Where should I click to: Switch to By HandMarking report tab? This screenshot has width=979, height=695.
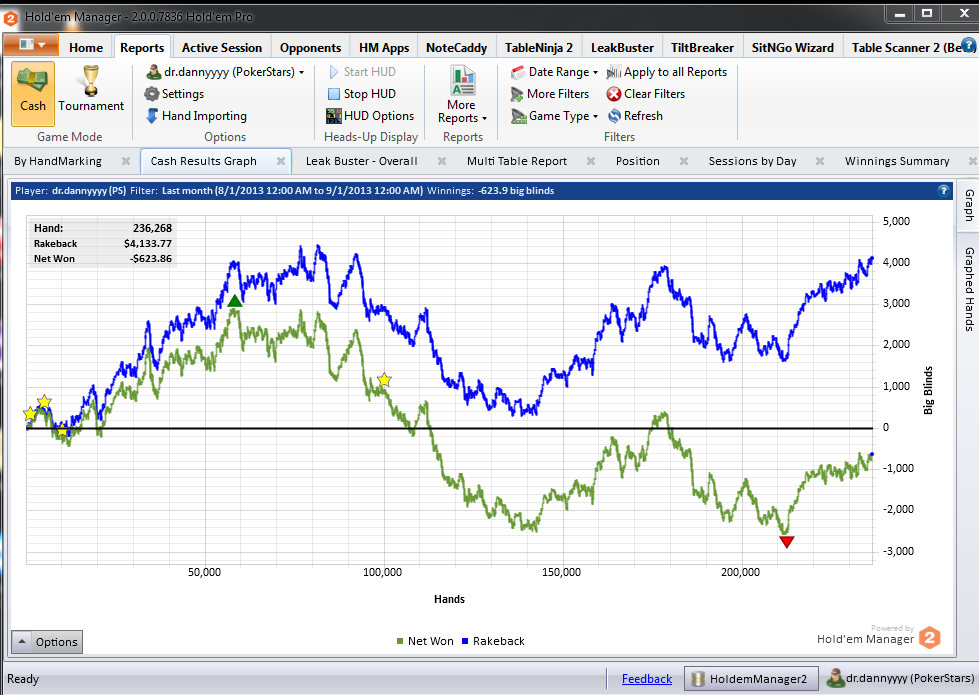[x=58, y=161]
